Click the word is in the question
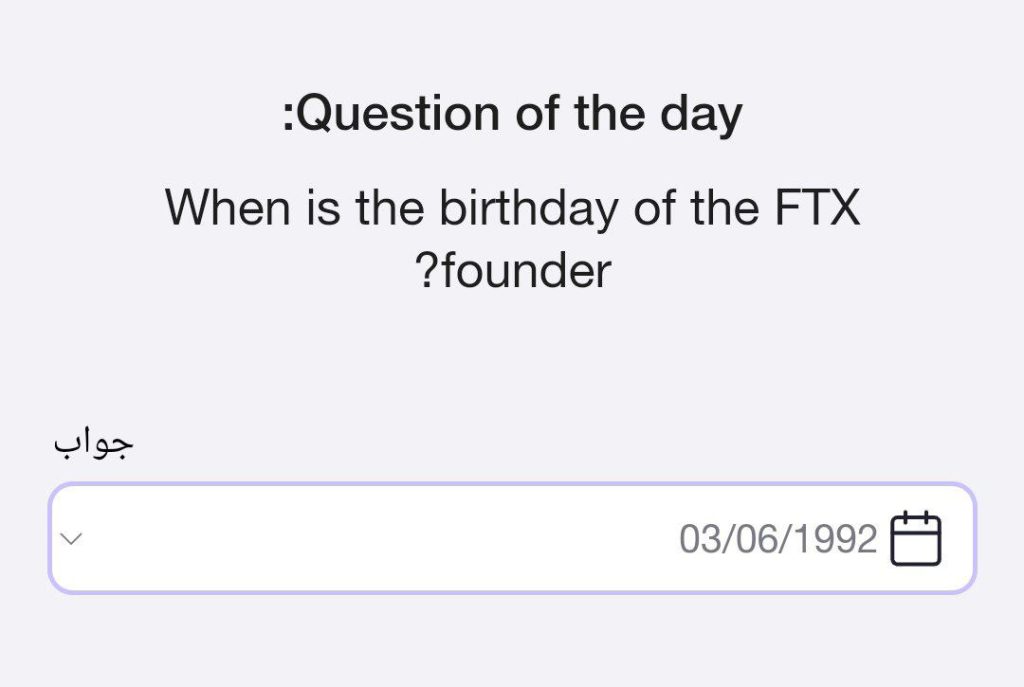1024x687 pixels. pos(323,208)
